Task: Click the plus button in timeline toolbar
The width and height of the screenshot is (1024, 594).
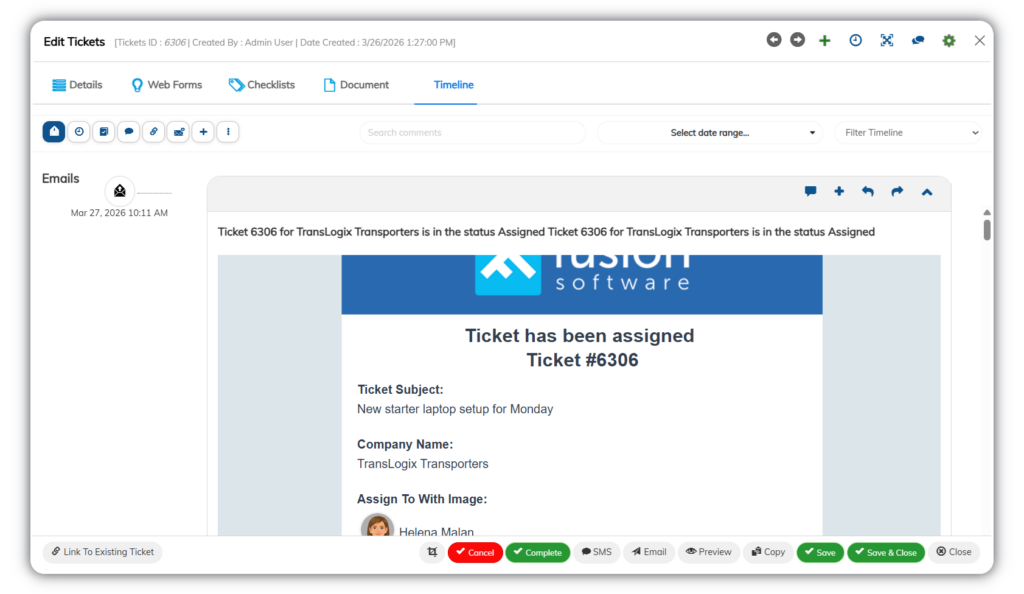Action: (203, 132)
